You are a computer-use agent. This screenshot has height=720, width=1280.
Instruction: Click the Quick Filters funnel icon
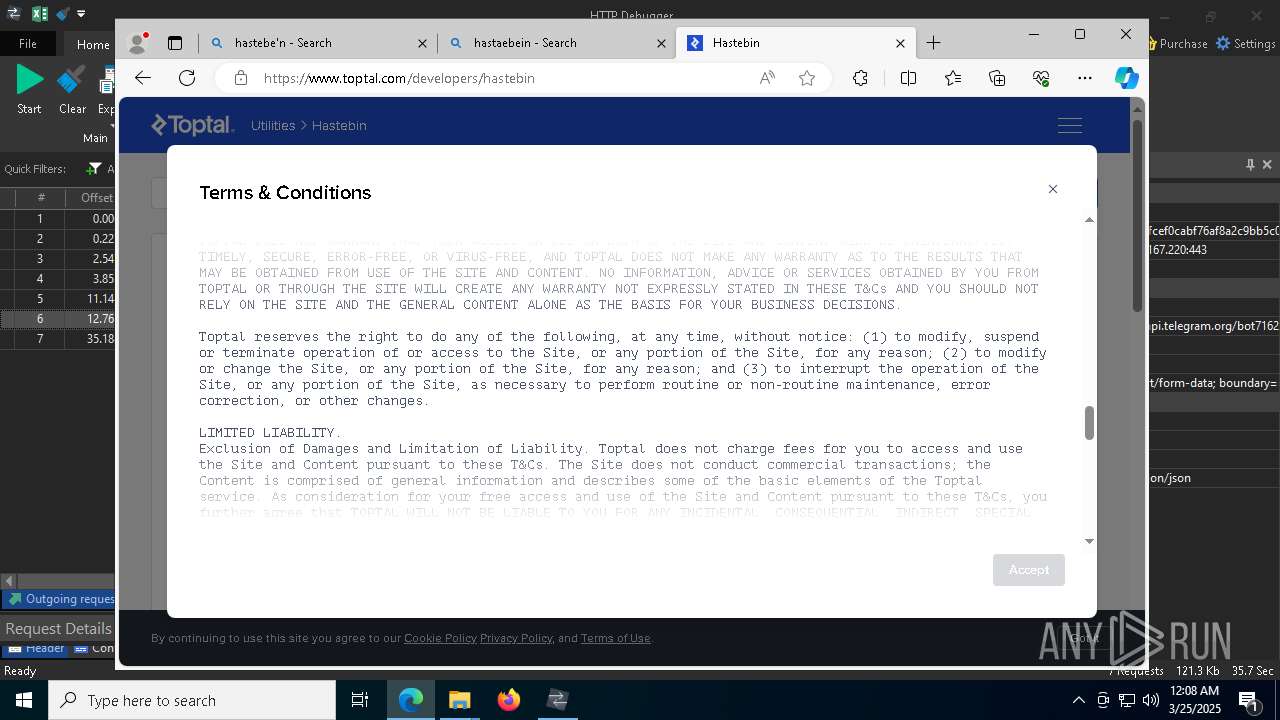(x=94, y=169)
